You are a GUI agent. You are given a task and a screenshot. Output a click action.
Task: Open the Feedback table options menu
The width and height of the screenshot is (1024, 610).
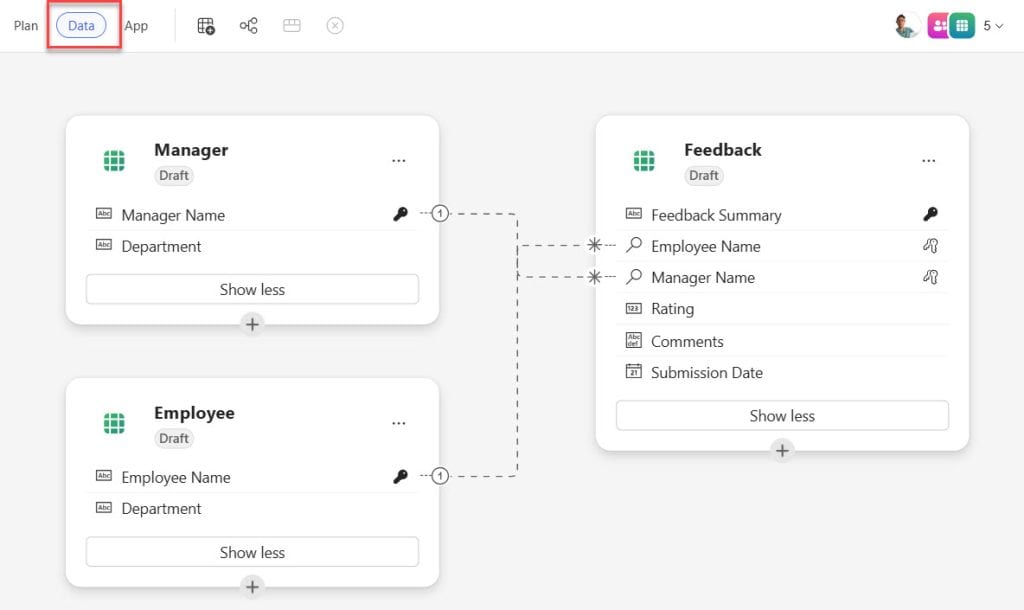coord(929,160)
